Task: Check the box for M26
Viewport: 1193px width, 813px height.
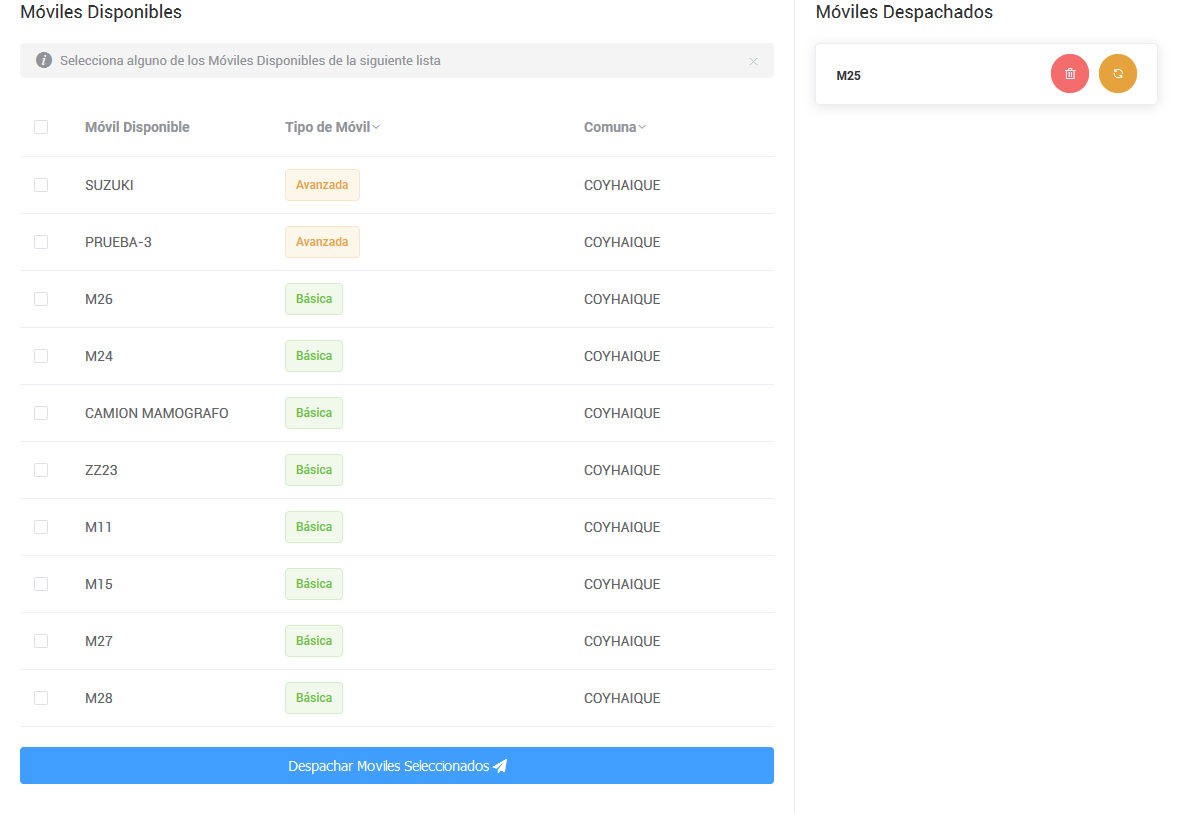Action: [41, 299]
